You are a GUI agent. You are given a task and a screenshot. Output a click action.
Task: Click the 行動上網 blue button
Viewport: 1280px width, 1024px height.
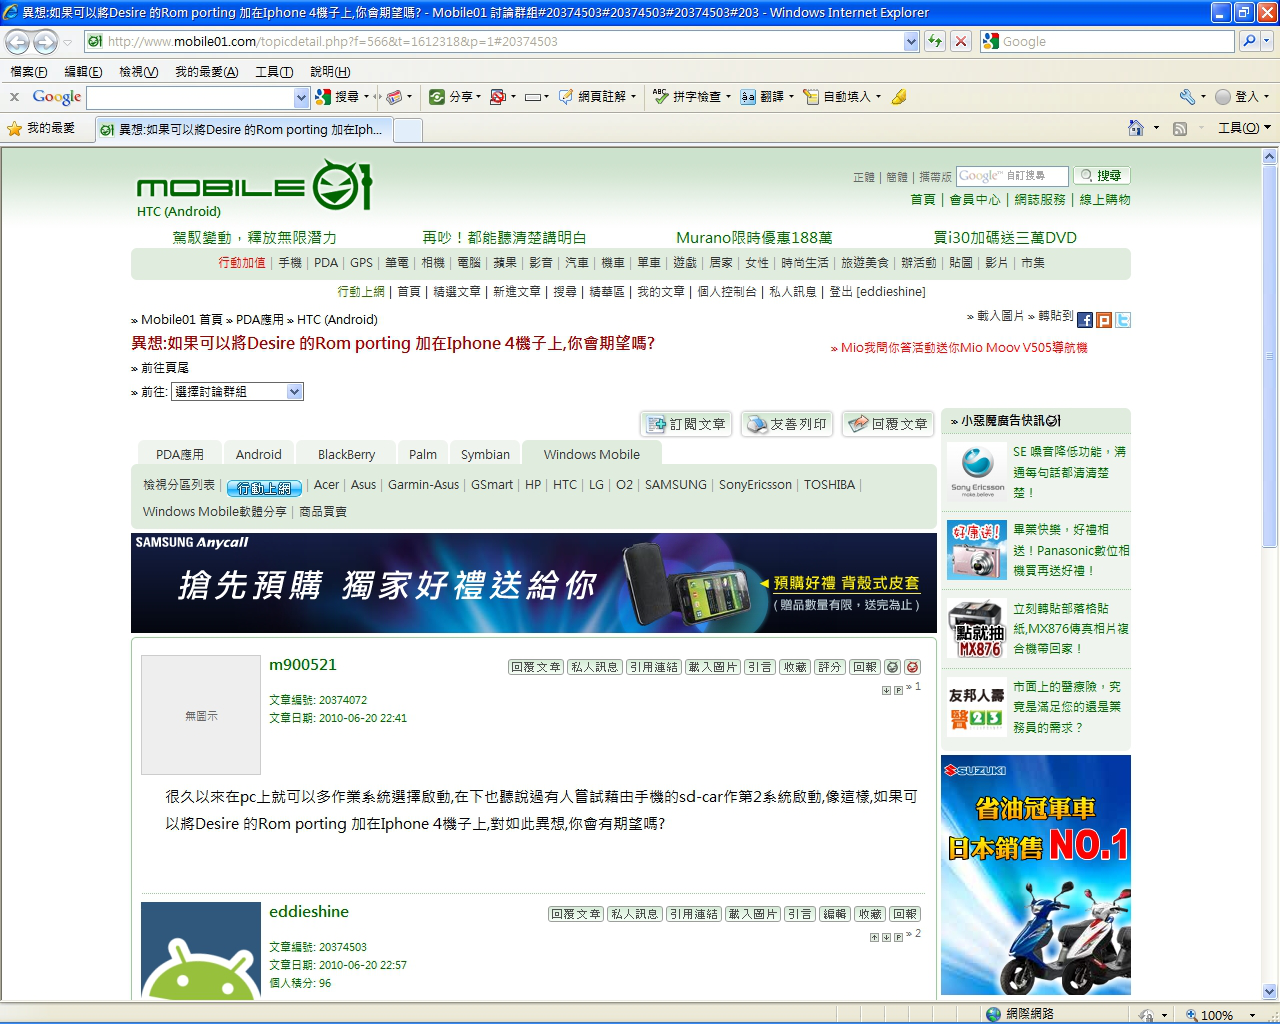264,488
